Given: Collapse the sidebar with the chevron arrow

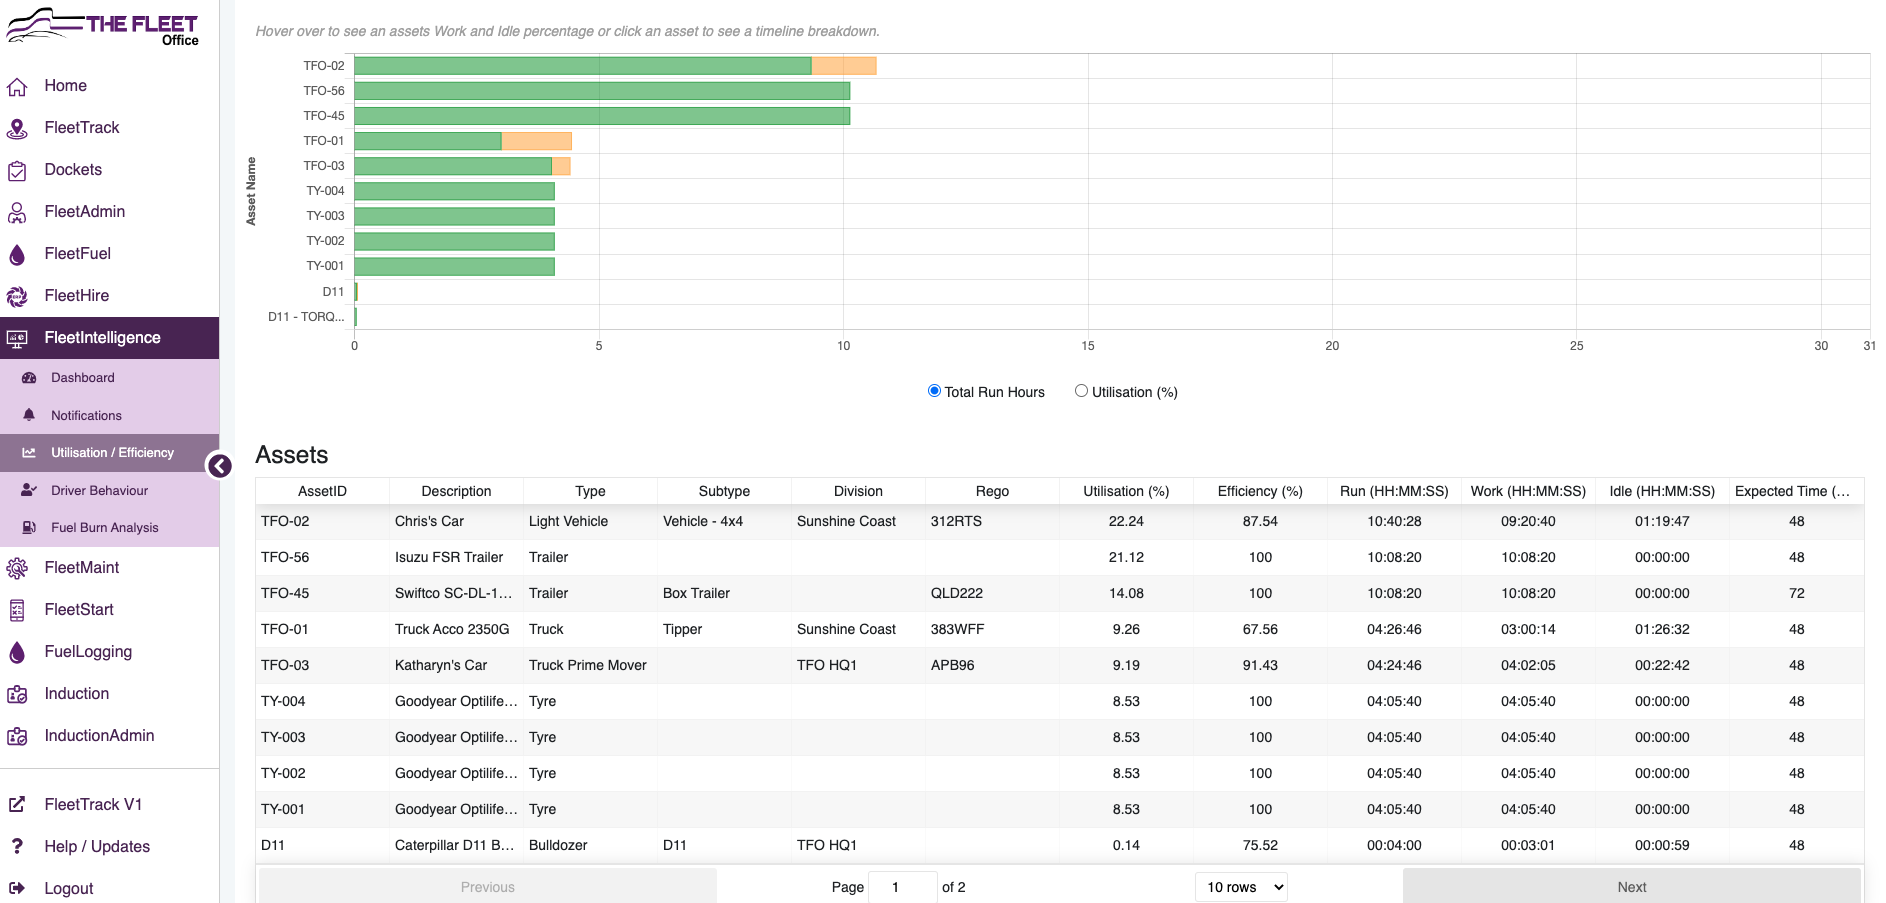Looking at the screenshot, I should coord(219,466).
